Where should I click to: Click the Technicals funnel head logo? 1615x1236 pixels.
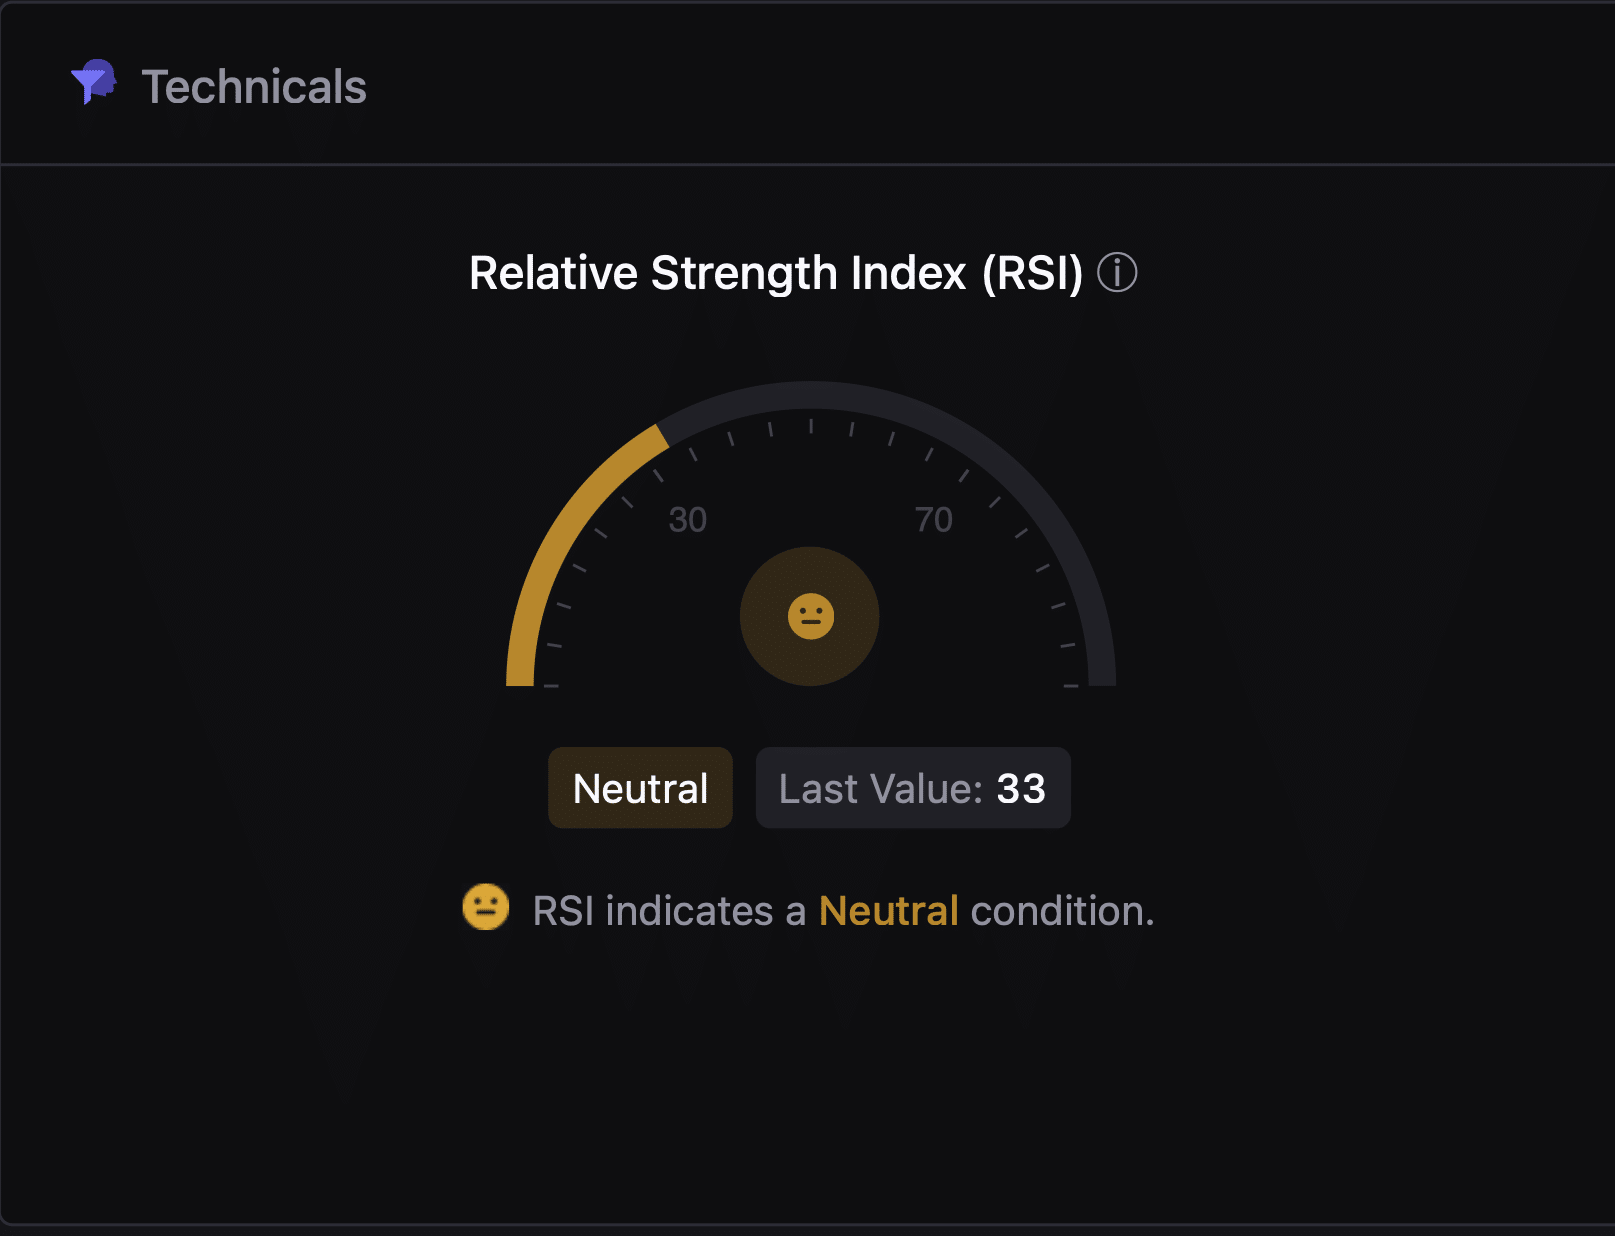pos(93,83)
